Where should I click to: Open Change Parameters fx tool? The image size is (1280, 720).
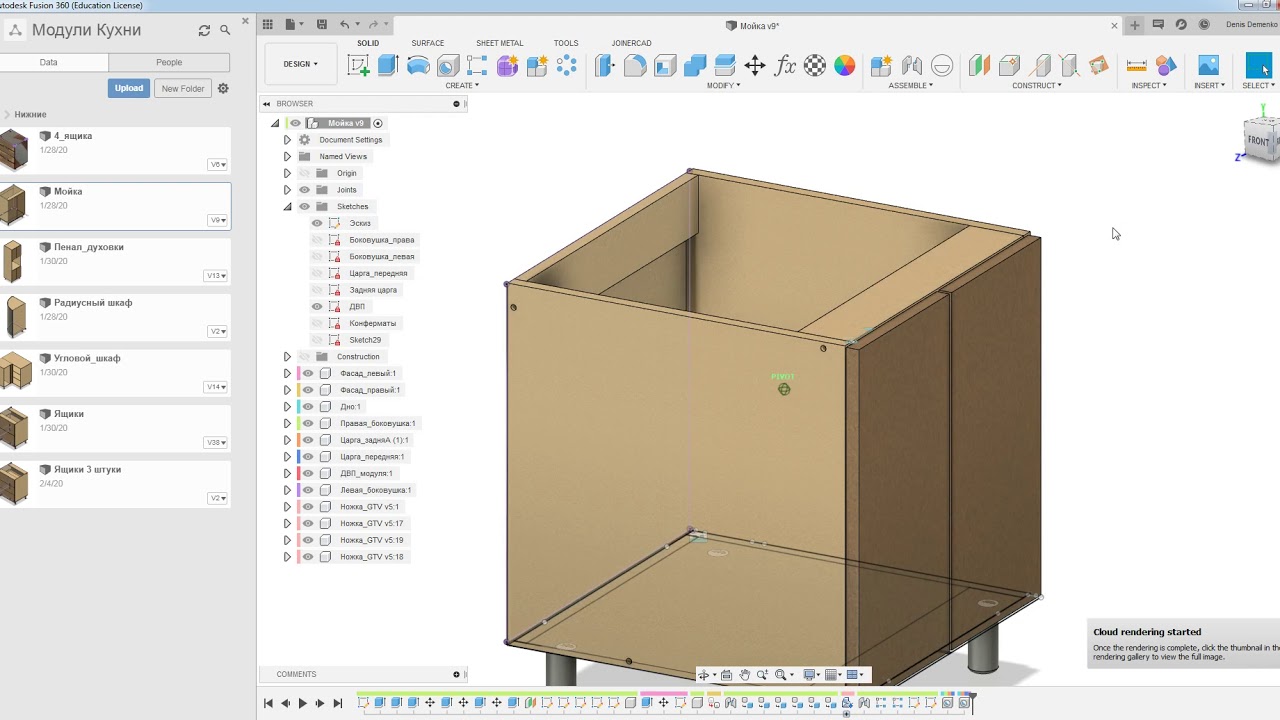[x=785, y=66]
